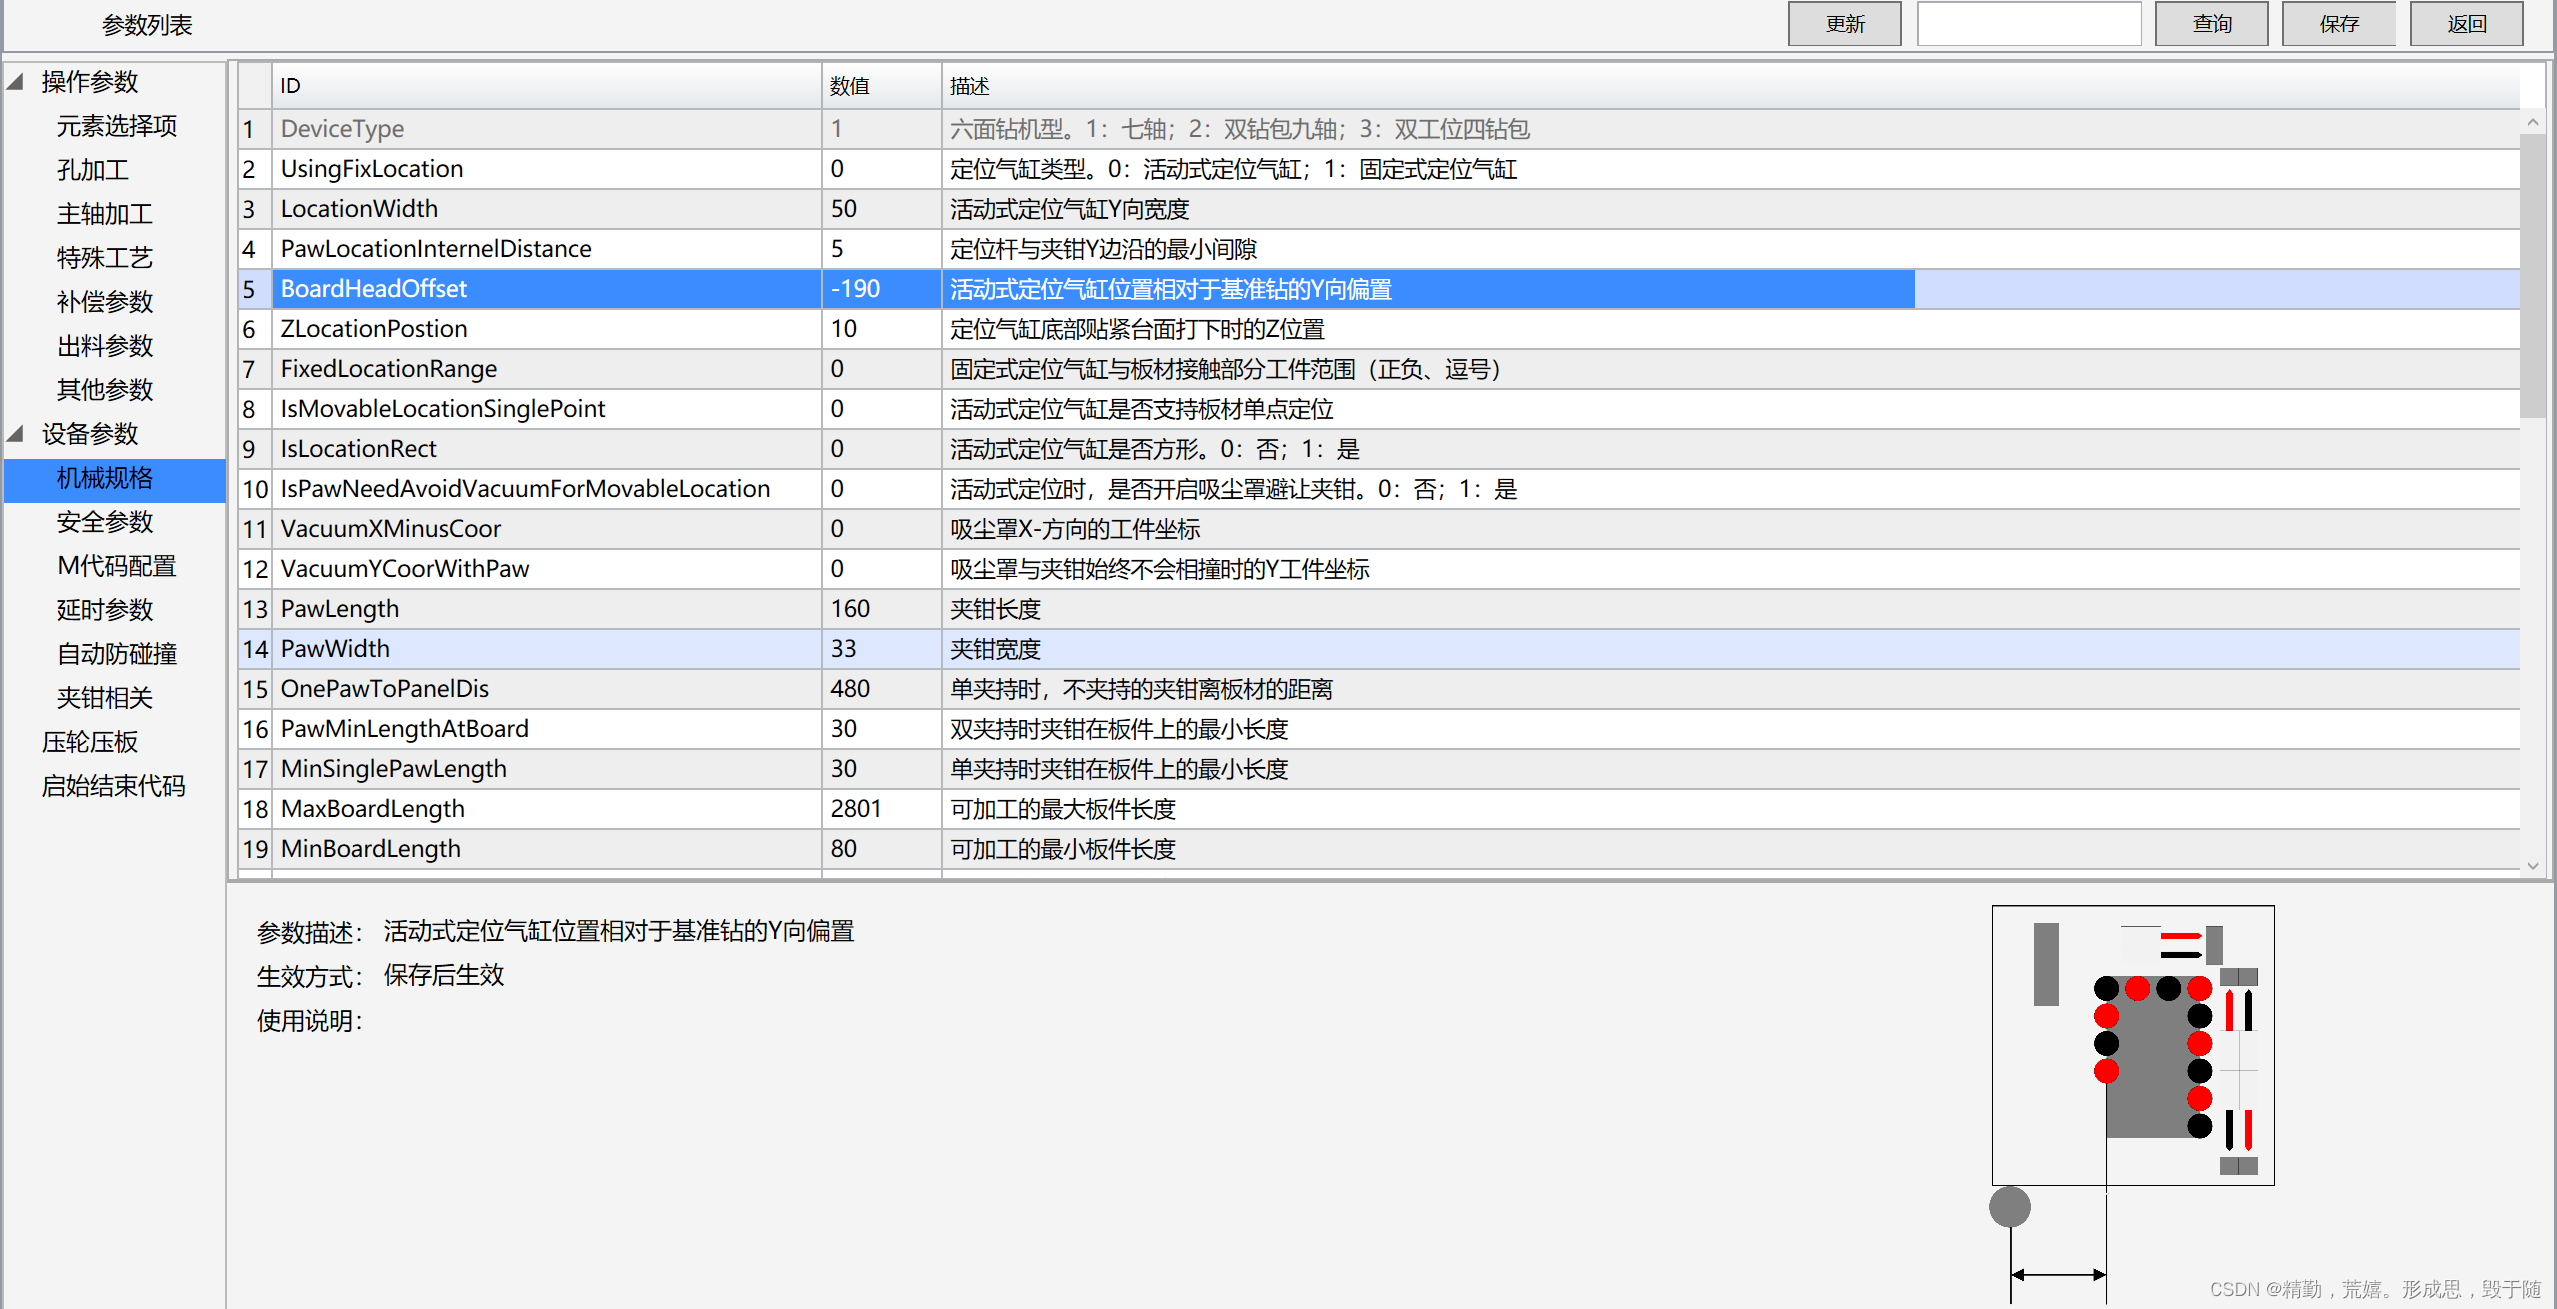This screenshot has width=2557, height=1309.
Task: Select 自动防碰撞 in the sidebar
Action: [x=116, y=654]
